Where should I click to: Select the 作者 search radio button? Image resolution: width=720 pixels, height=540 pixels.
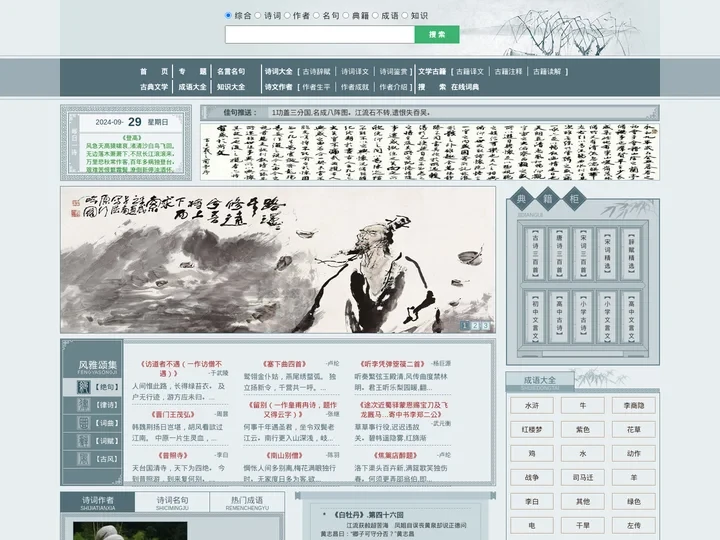[x=287, y=15]
